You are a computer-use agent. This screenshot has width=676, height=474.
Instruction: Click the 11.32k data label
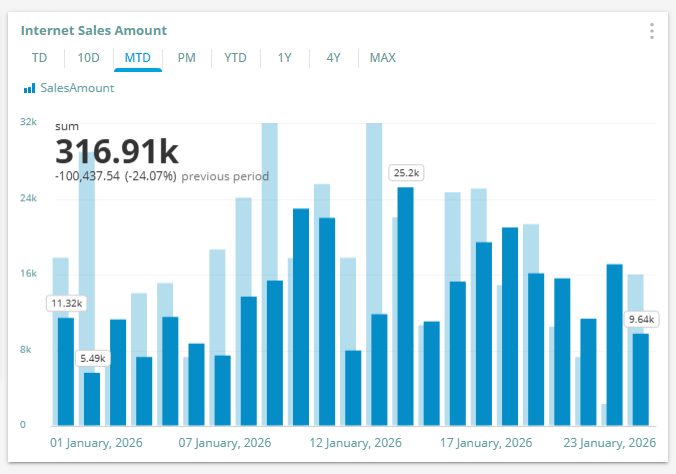tap(66, 303)
